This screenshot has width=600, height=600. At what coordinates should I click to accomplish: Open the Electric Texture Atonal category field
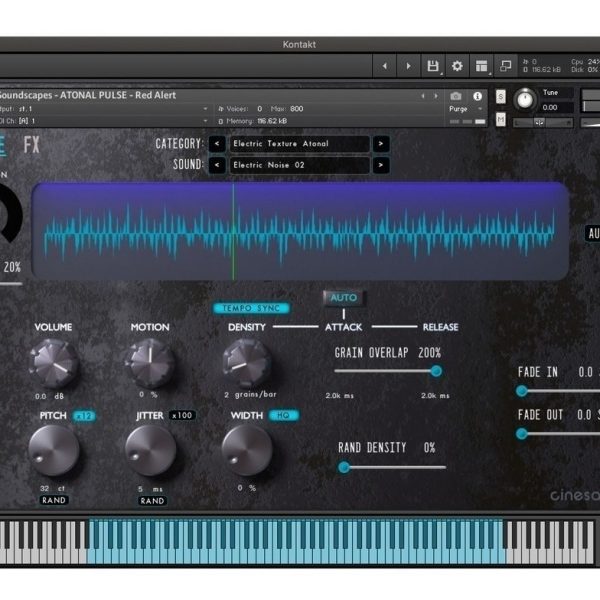[299, 144]
